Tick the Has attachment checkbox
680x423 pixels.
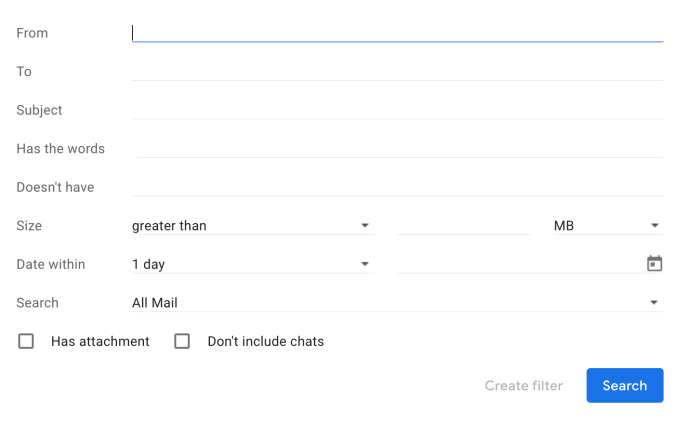(26, 341)
